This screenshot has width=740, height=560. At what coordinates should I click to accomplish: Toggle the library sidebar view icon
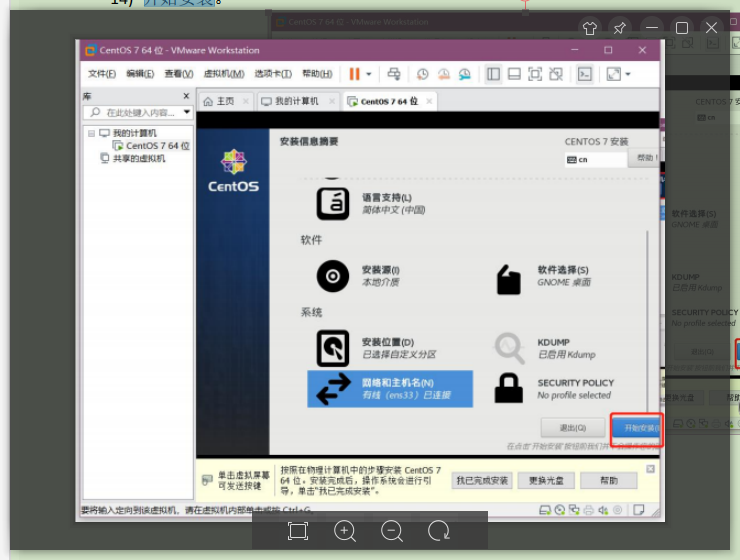pyautogui.click(x=494, y=74)
